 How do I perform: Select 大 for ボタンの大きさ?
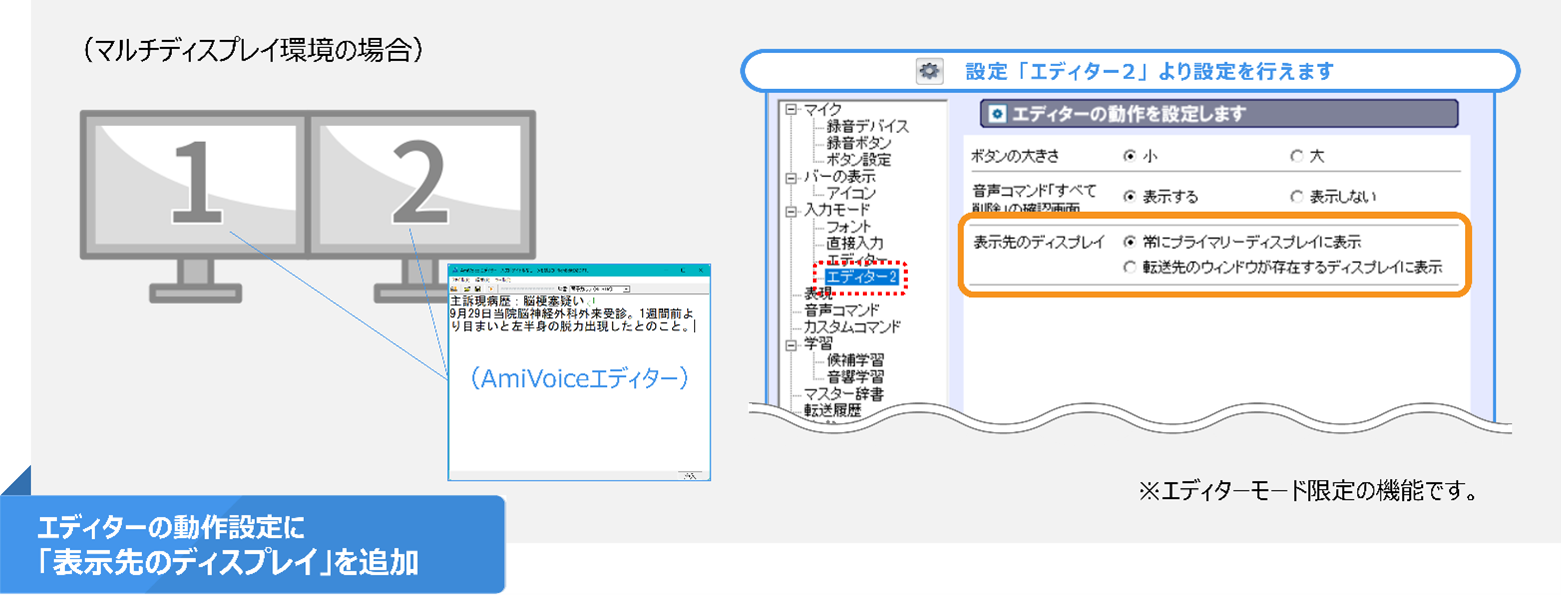coord(1297,156)
